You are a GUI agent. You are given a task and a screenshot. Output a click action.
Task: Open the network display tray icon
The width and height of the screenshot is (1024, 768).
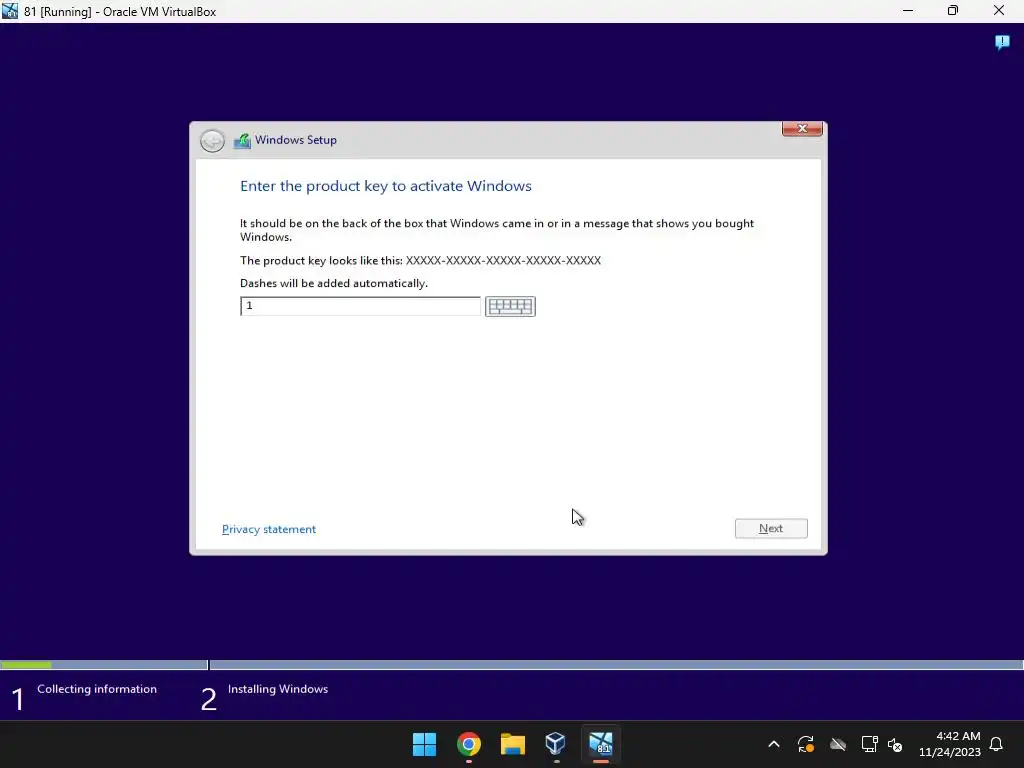pos(869,744)
